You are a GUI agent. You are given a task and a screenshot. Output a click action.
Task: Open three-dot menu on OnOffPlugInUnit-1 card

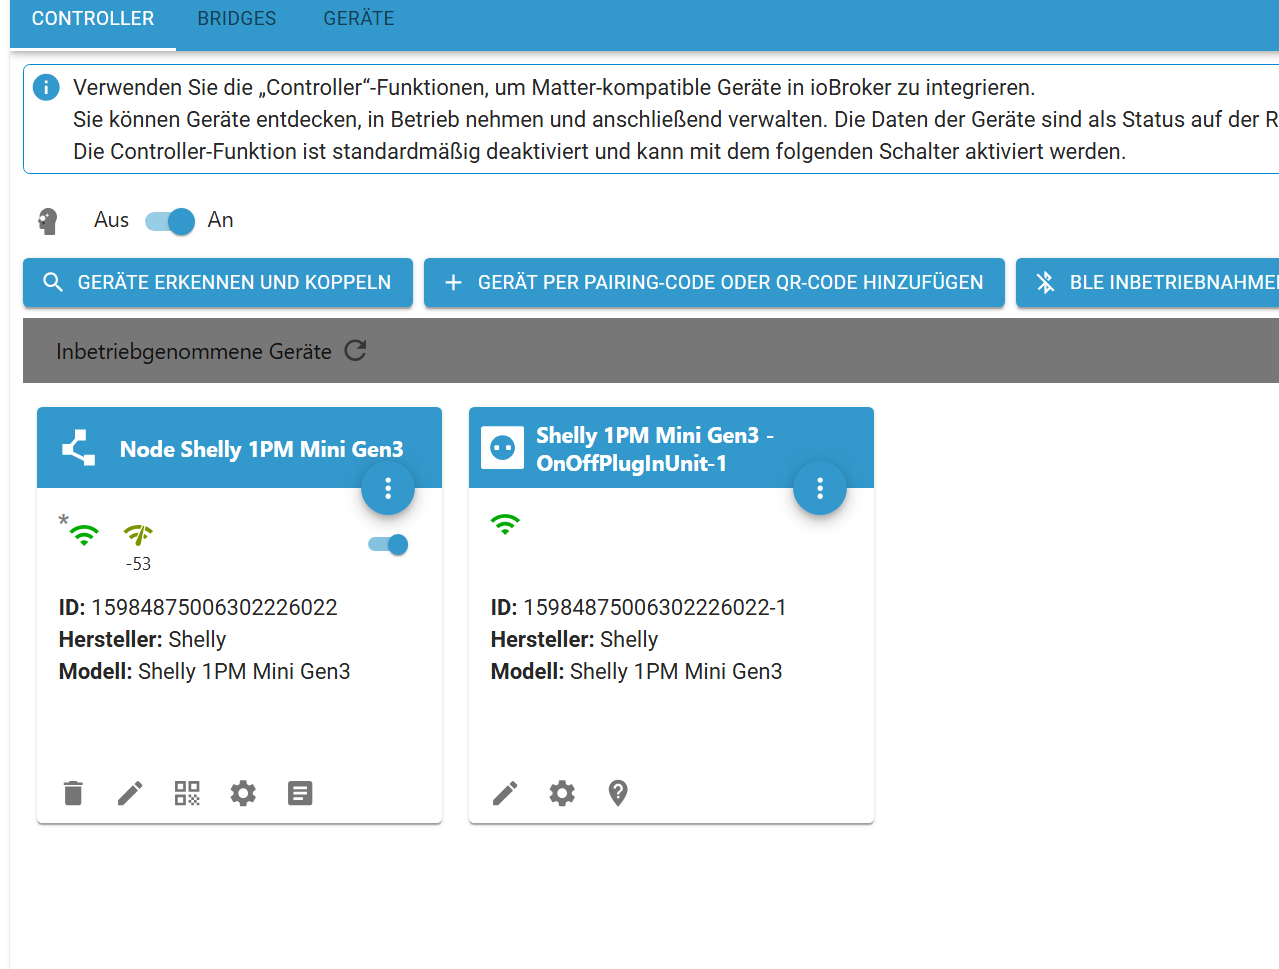point(820,488)
